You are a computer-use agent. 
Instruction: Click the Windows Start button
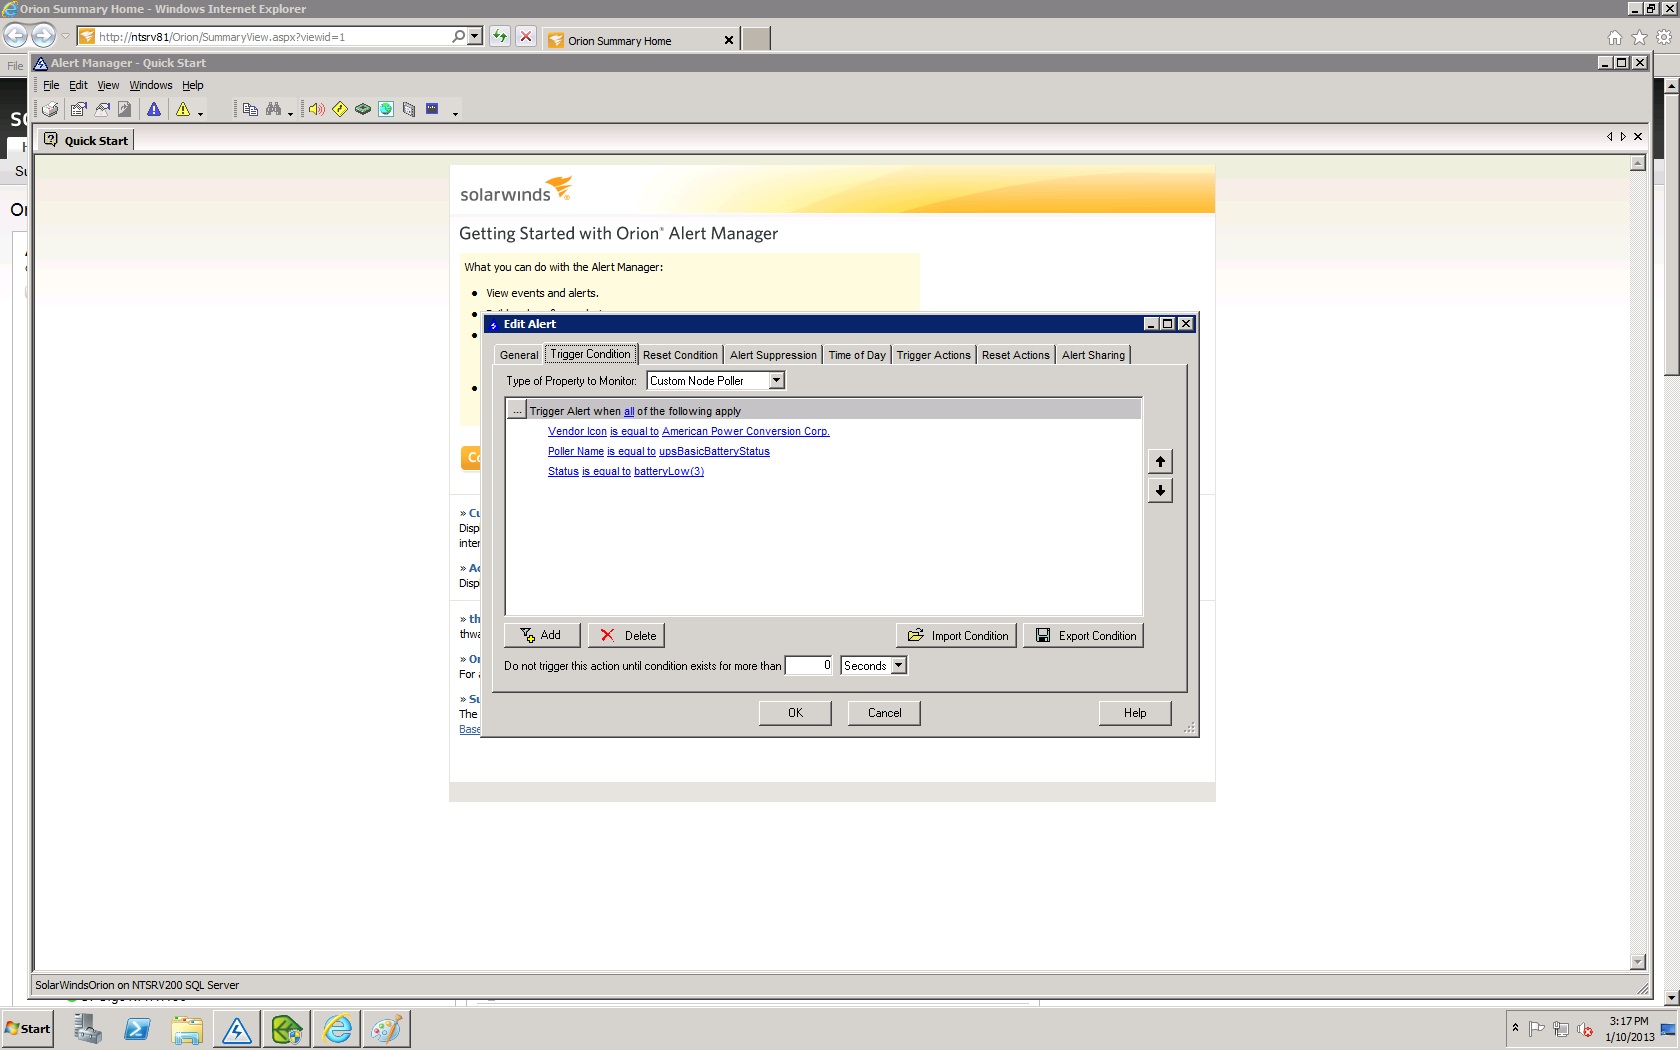[28, 1029]
